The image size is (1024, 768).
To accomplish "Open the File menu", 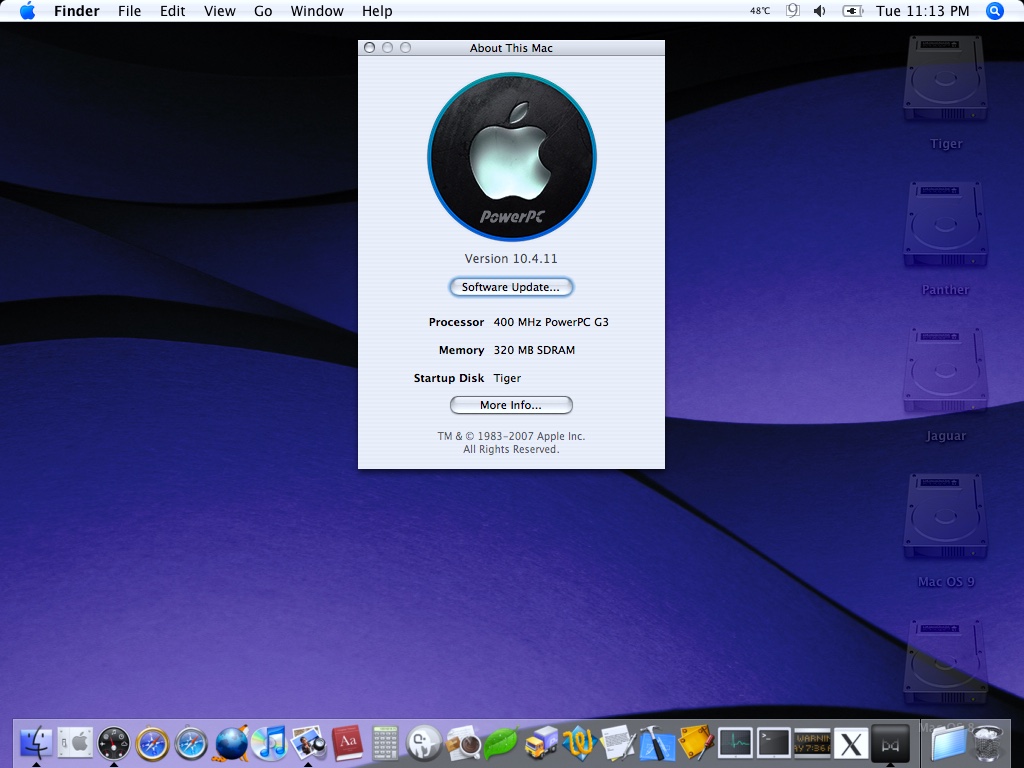I will pyautogui.click(x=129, y=11).
